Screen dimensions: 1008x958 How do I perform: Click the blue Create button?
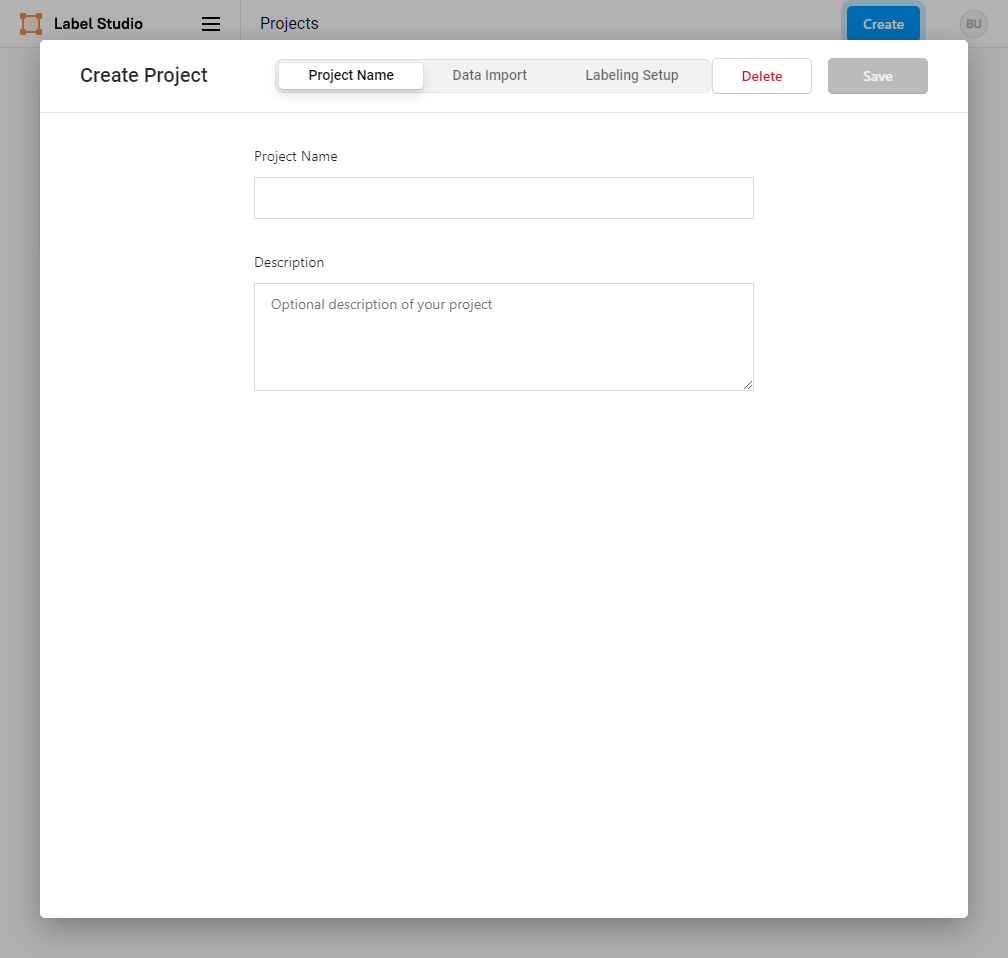(x=883, y=24)
